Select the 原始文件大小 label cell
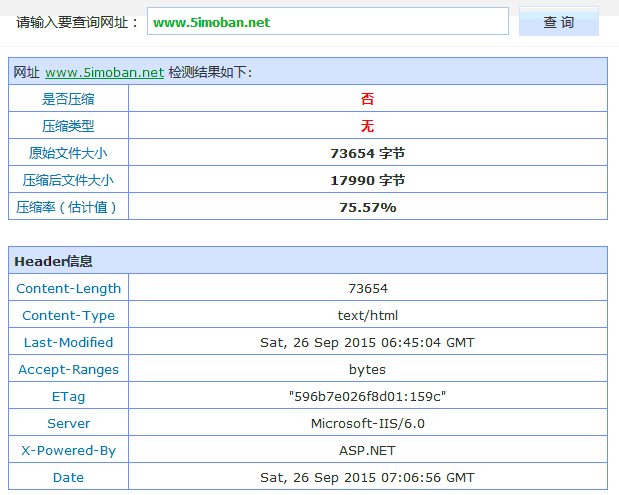Image resolution: width=619 pixels, height=495 pixels. click(68, 153)
